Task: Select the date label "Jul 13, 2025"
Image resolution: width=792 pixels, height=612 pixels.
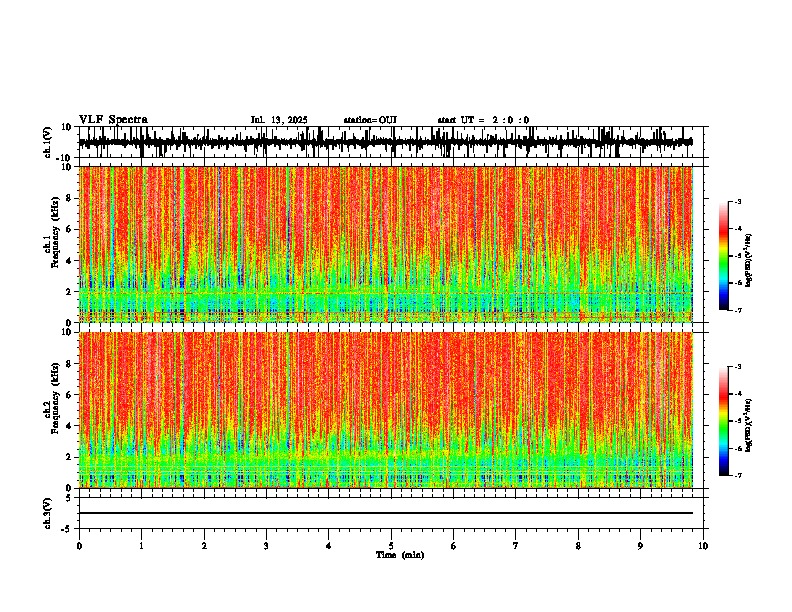Action: [x=279, y=120]
